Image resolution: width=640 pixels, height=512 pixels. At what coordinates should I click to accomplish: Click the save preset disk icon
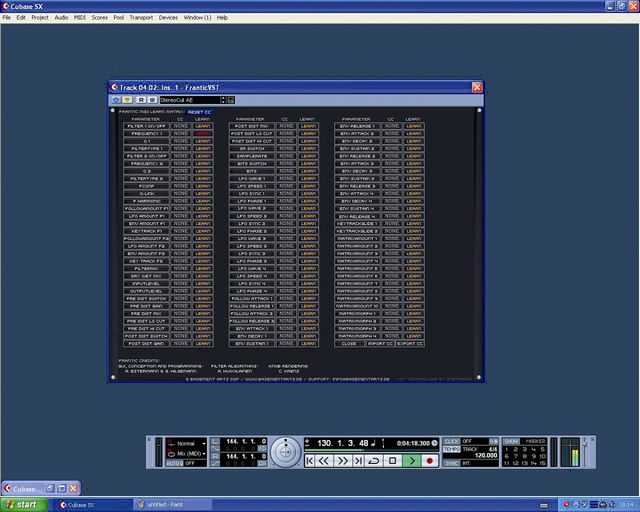(x=231, y=100)
